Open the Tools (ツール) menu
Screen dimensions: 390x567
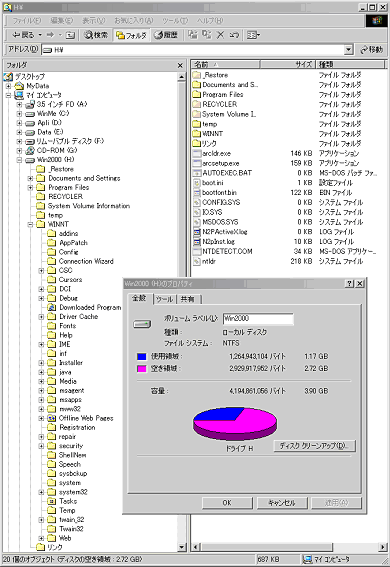click(x=175, y=21)
